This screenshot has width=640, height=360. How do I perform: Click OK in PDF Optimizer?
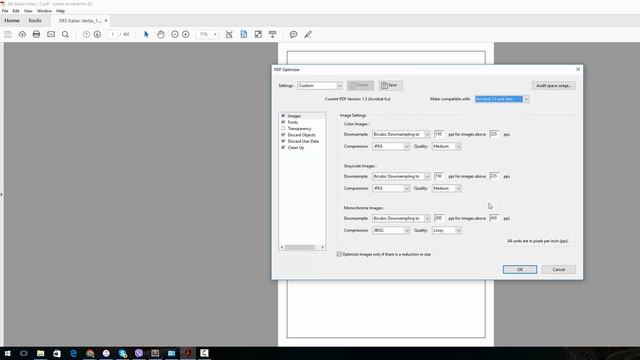(x=520, y=269)
